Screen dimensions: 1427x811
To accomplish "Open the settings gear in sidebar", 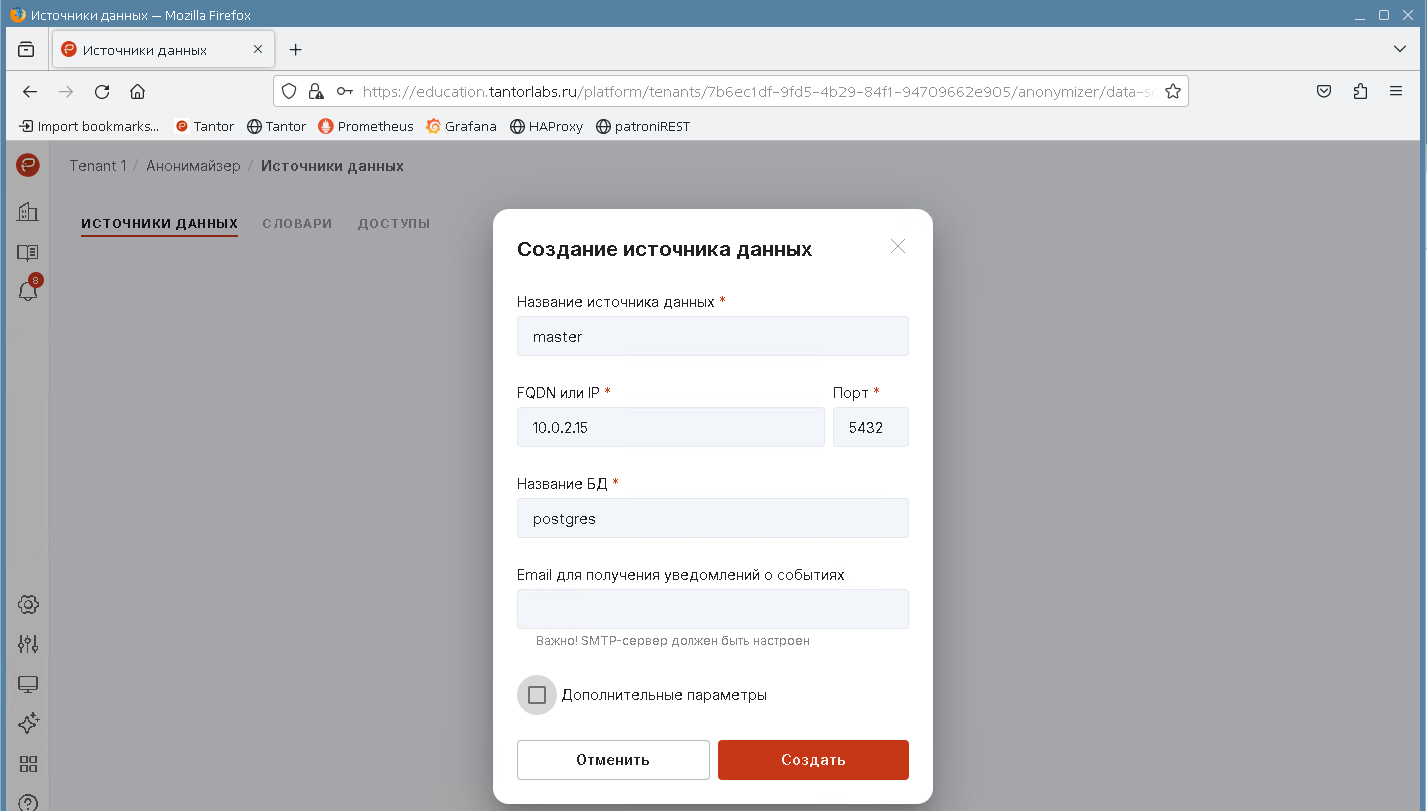I will click(28, 604).
